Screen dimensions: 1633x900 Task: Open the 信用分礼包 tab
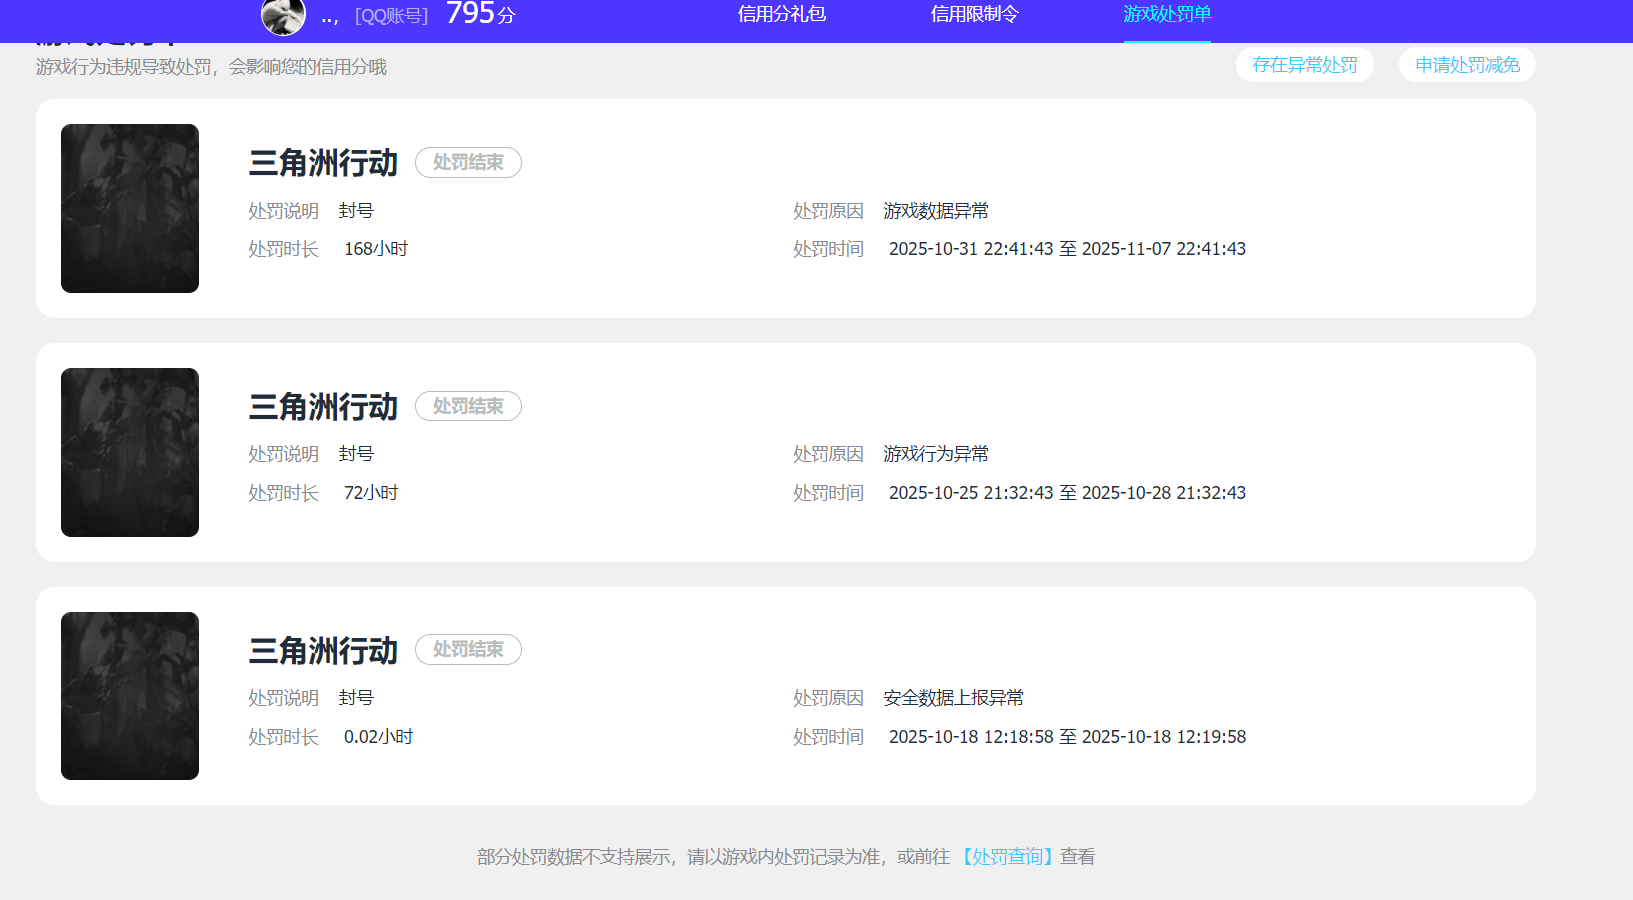[782, 14]
